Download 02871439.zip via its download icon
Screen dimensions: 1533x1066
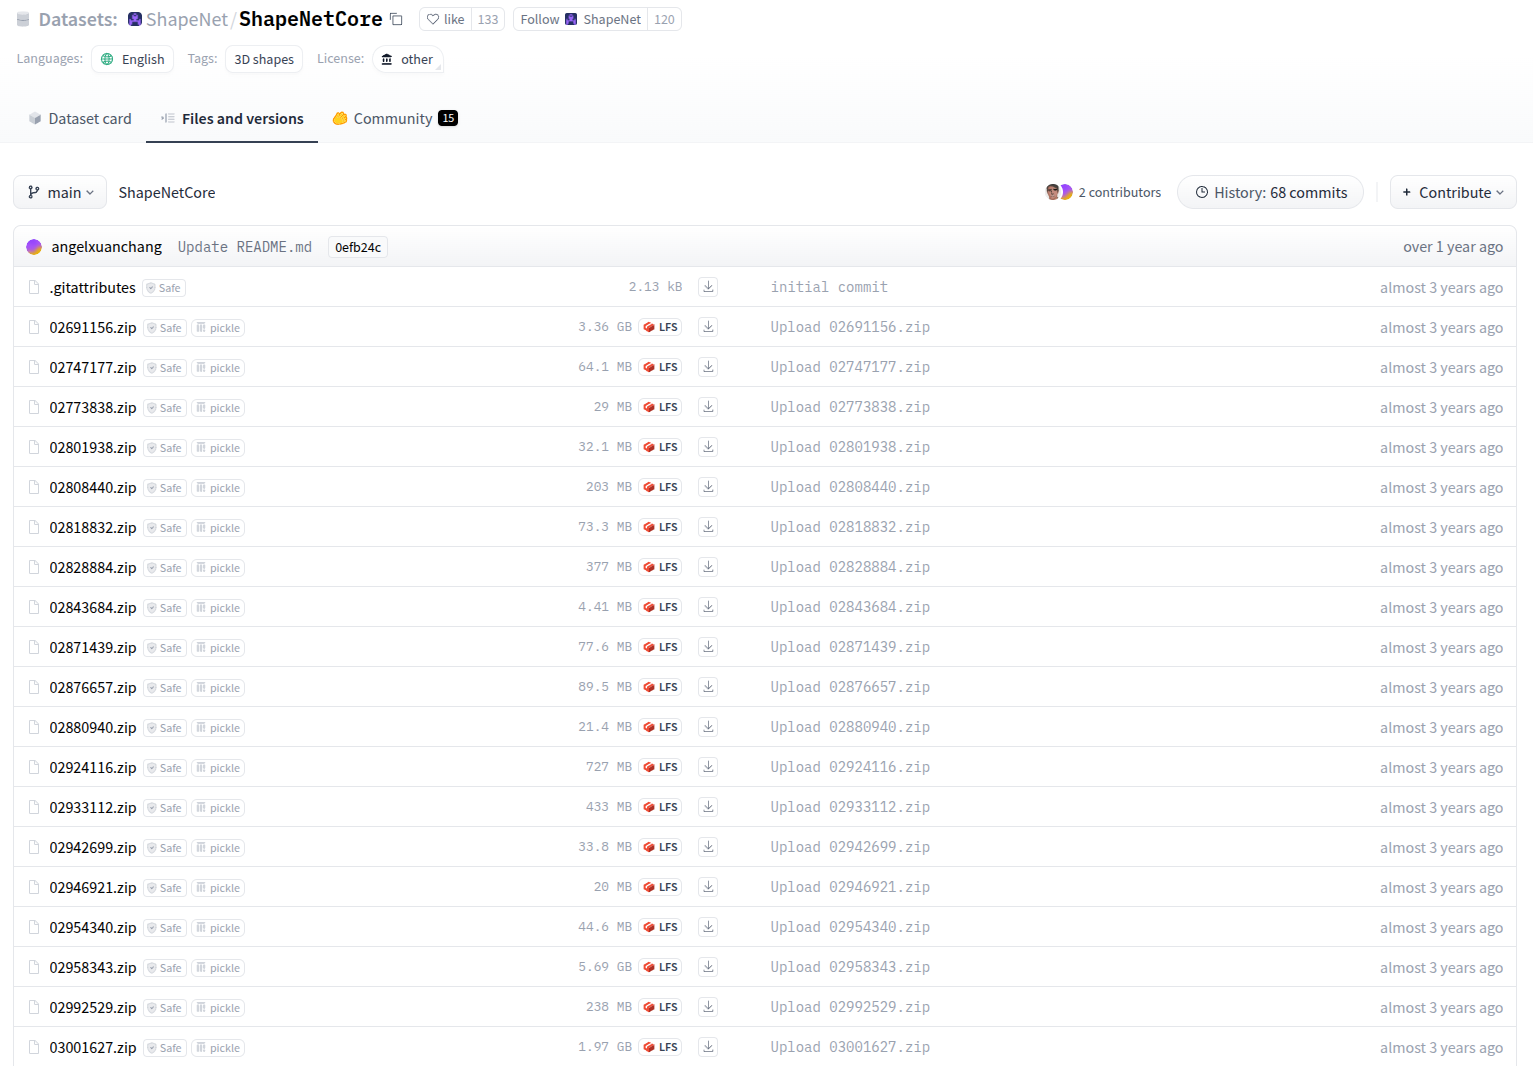(708, 647)
